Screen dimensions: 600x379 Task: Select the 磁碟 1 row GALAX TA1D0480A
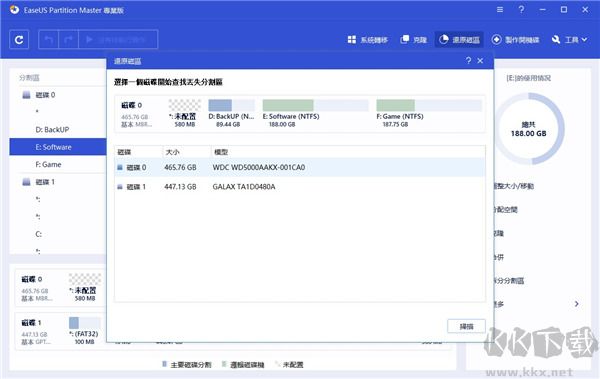(x=300, y=187)
